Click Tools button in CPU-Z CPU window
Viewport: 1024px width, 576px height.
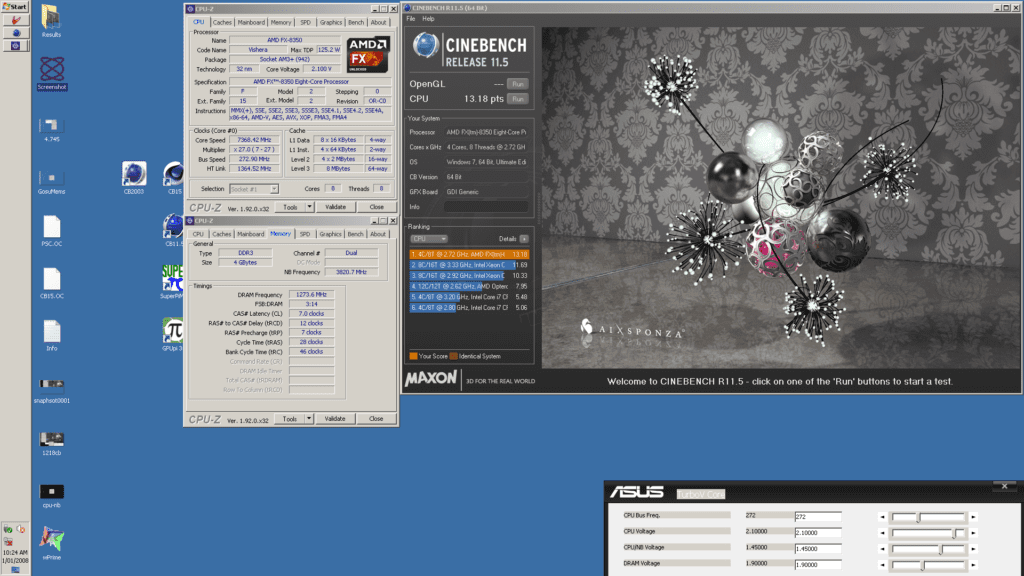(290, 207)
